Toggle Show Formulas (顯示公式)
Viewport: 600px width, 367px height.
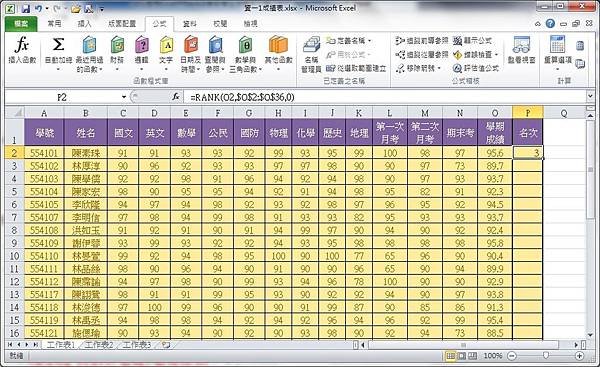[472, 41]
